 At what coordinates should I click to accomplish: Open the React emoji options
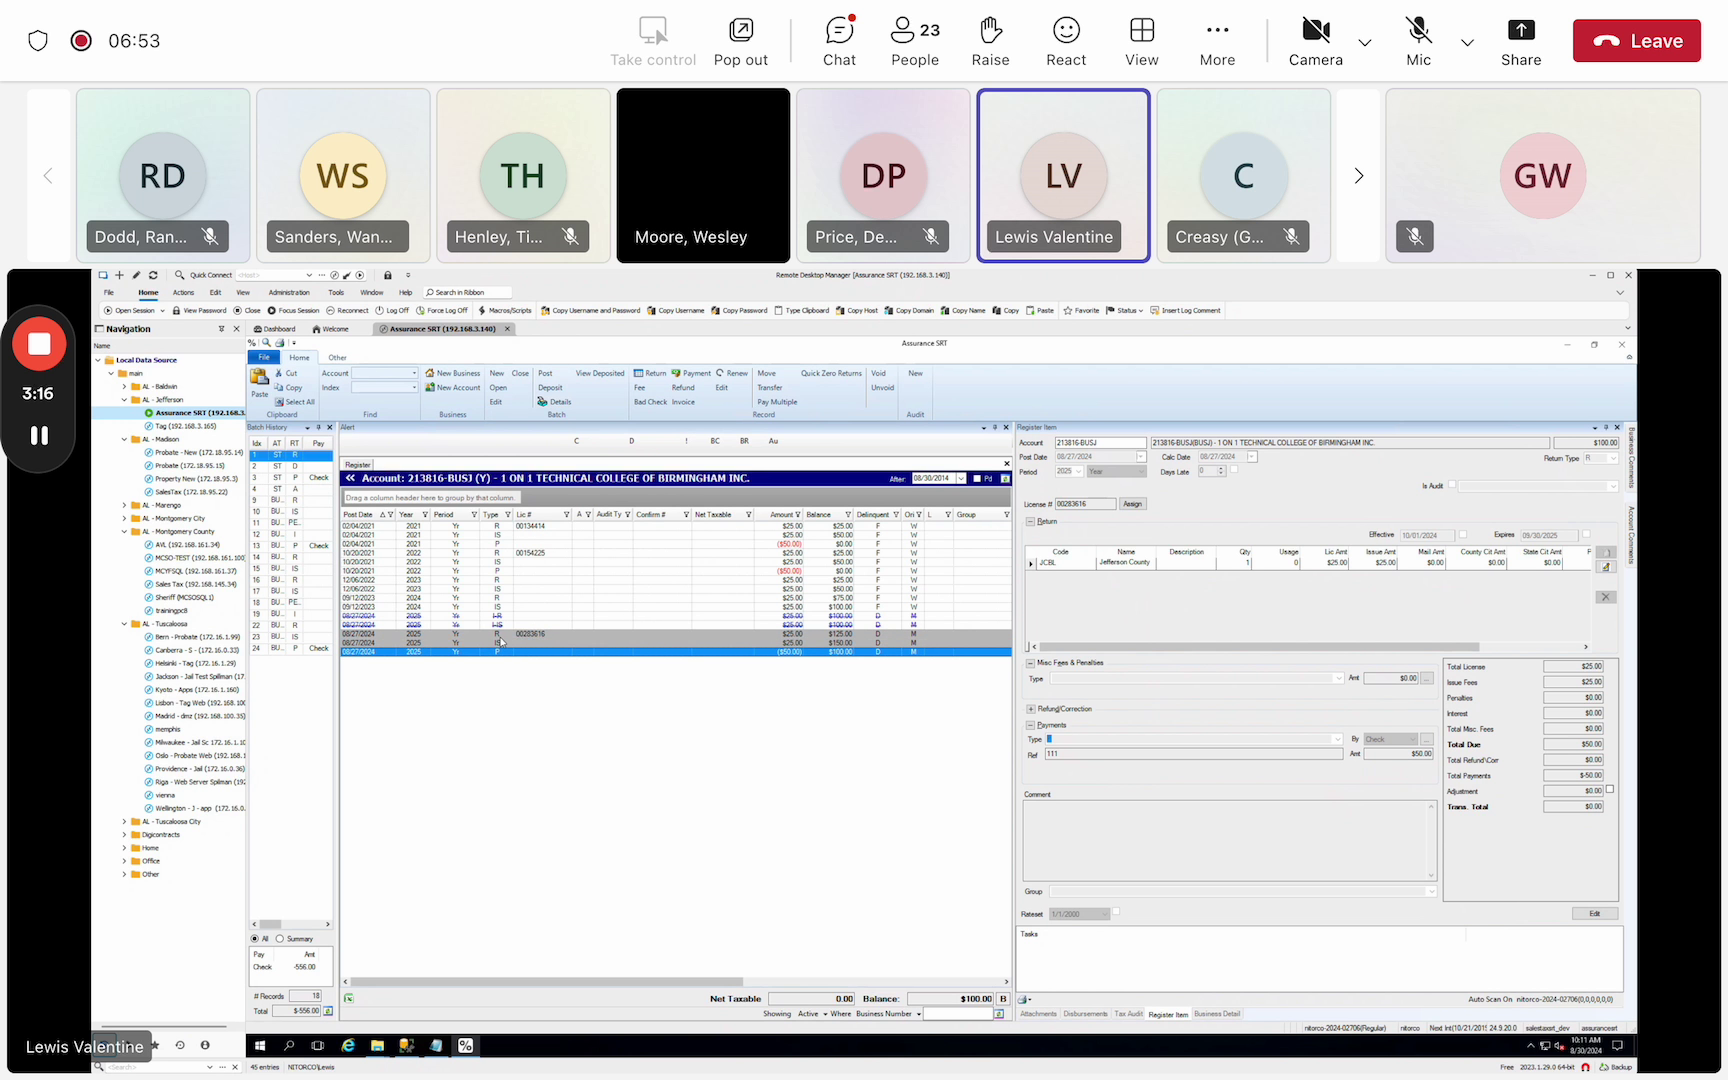(x=1066, y=41)
